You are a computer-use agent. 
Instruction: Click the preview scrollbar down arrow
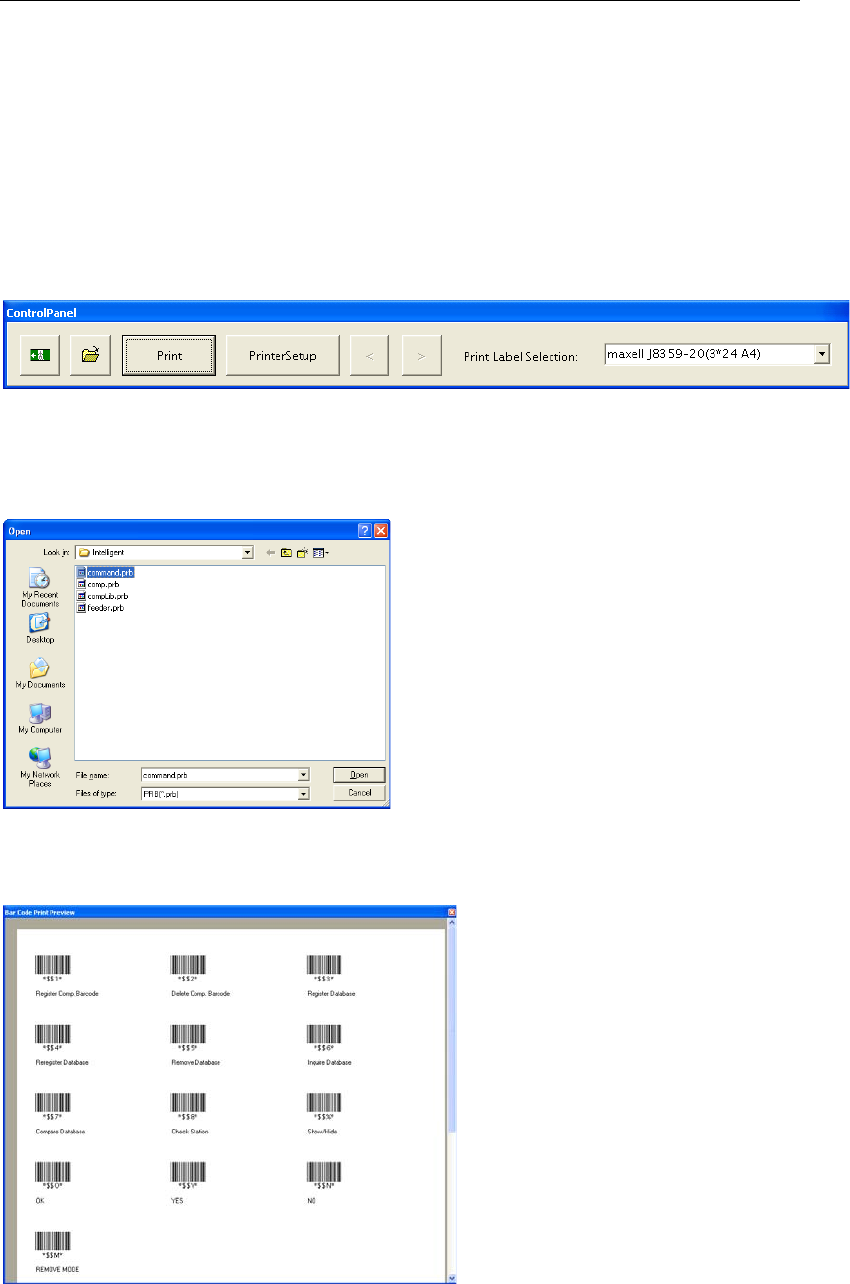[452, 1277]
